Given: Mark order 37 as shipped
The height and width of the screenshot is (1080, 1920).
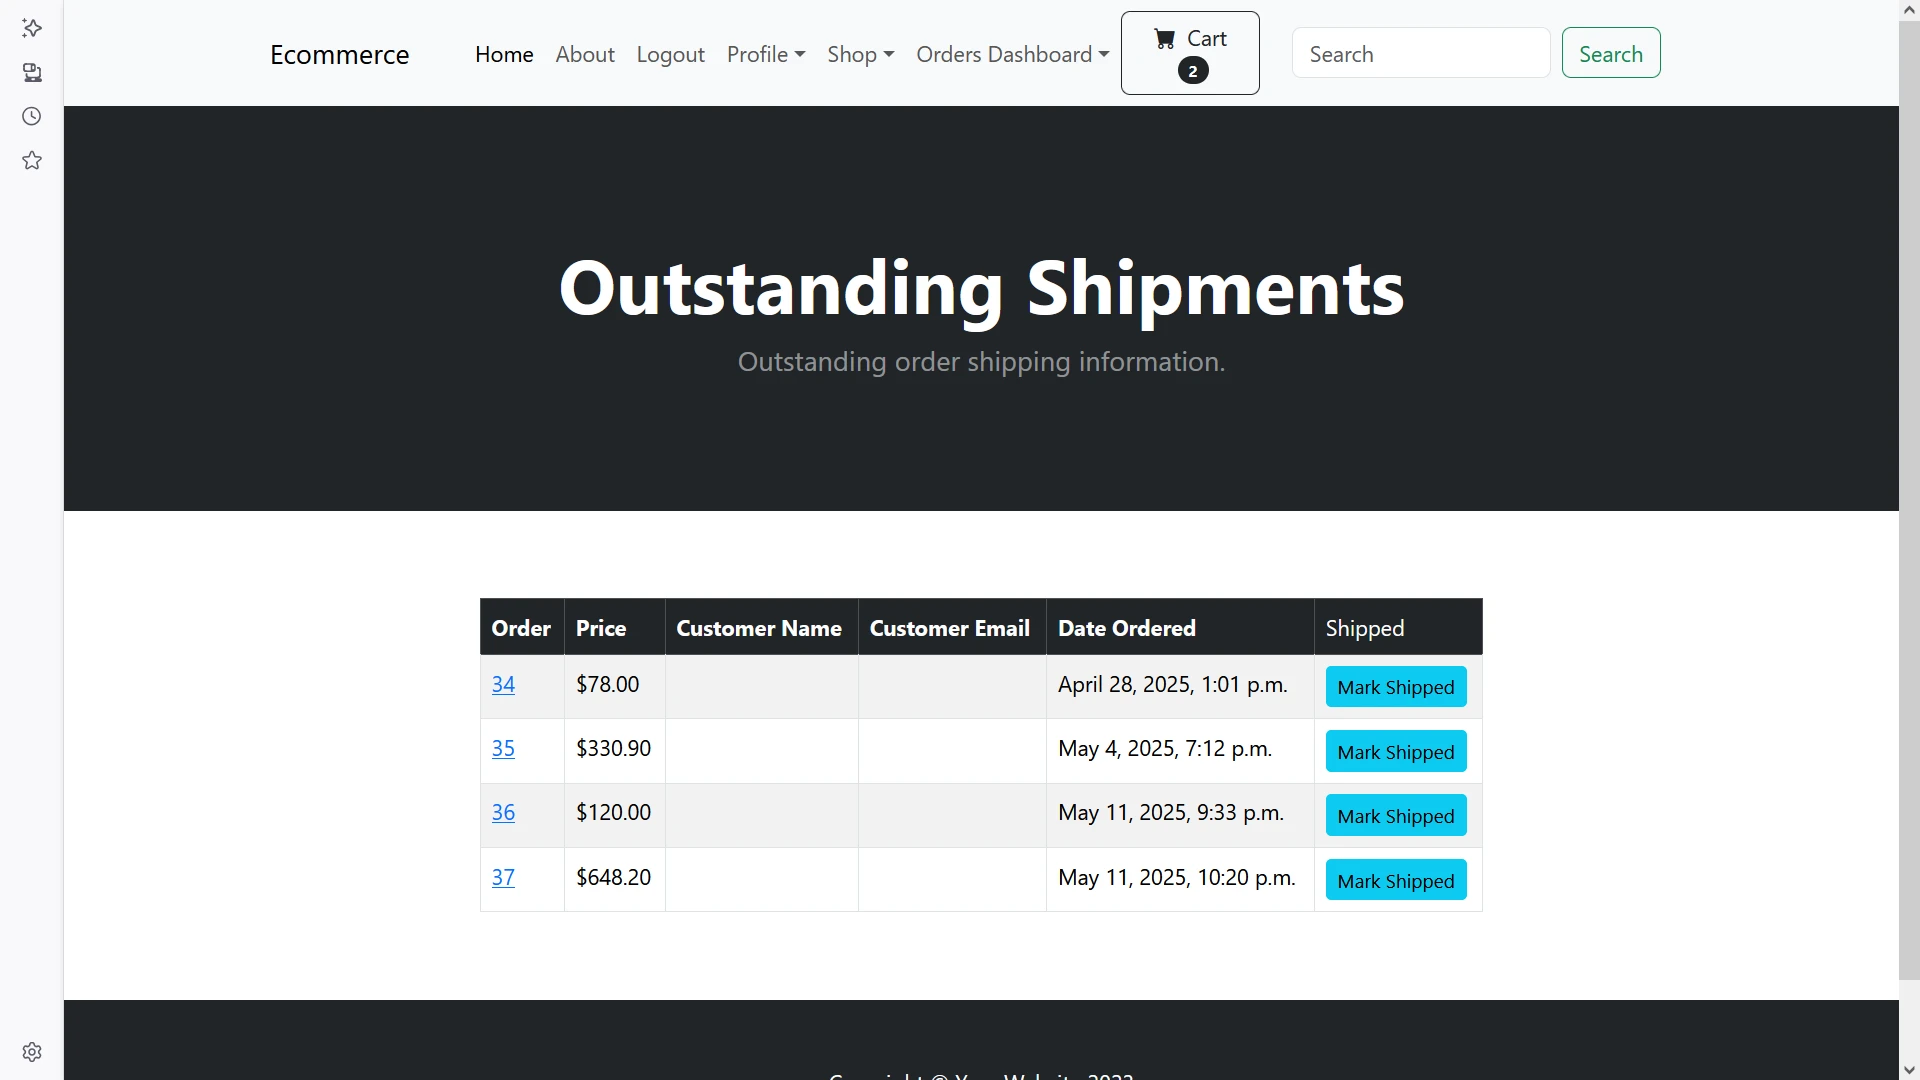Looking at the screenshot, I should 1395,881.
